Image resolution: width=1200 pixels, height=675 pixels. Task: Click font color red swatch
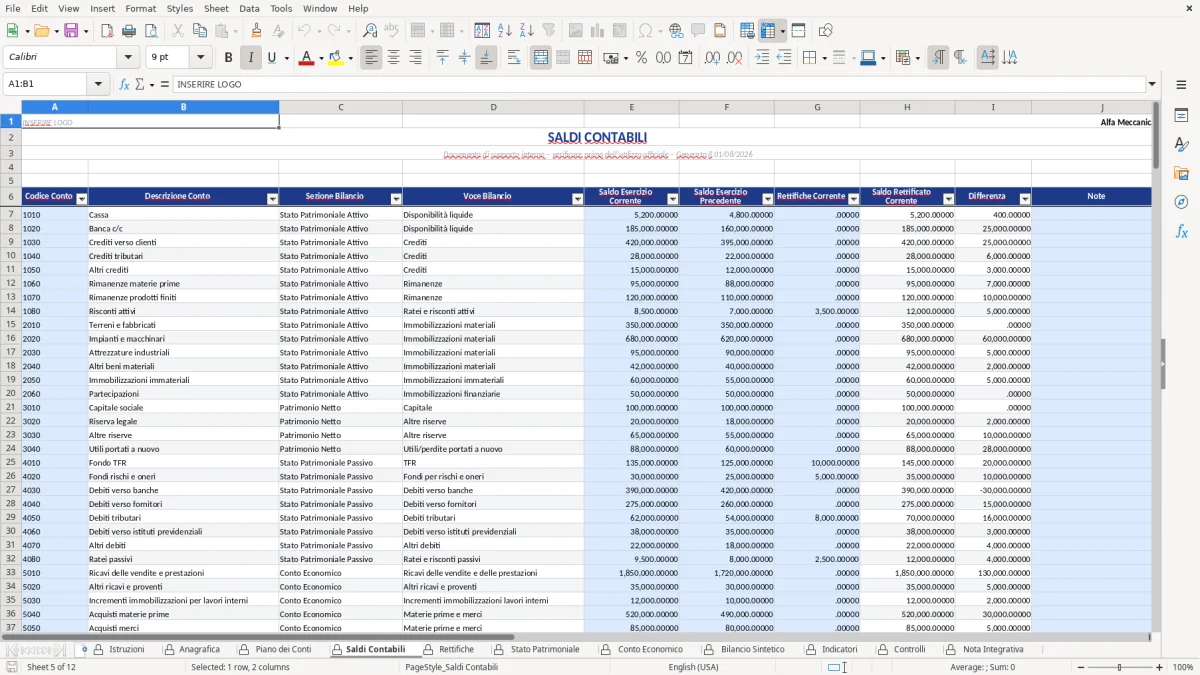pos(305,58)
